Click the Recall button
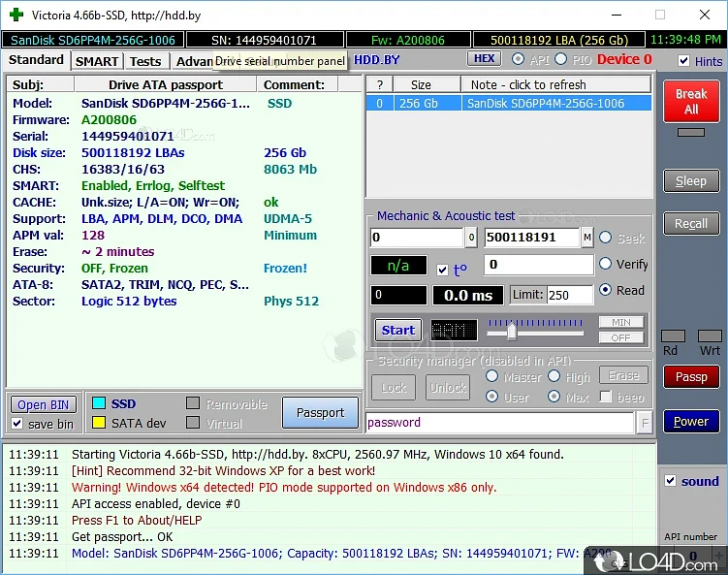Image resolution: width=728 pixels, height=575 pixels. coord(691,224)
